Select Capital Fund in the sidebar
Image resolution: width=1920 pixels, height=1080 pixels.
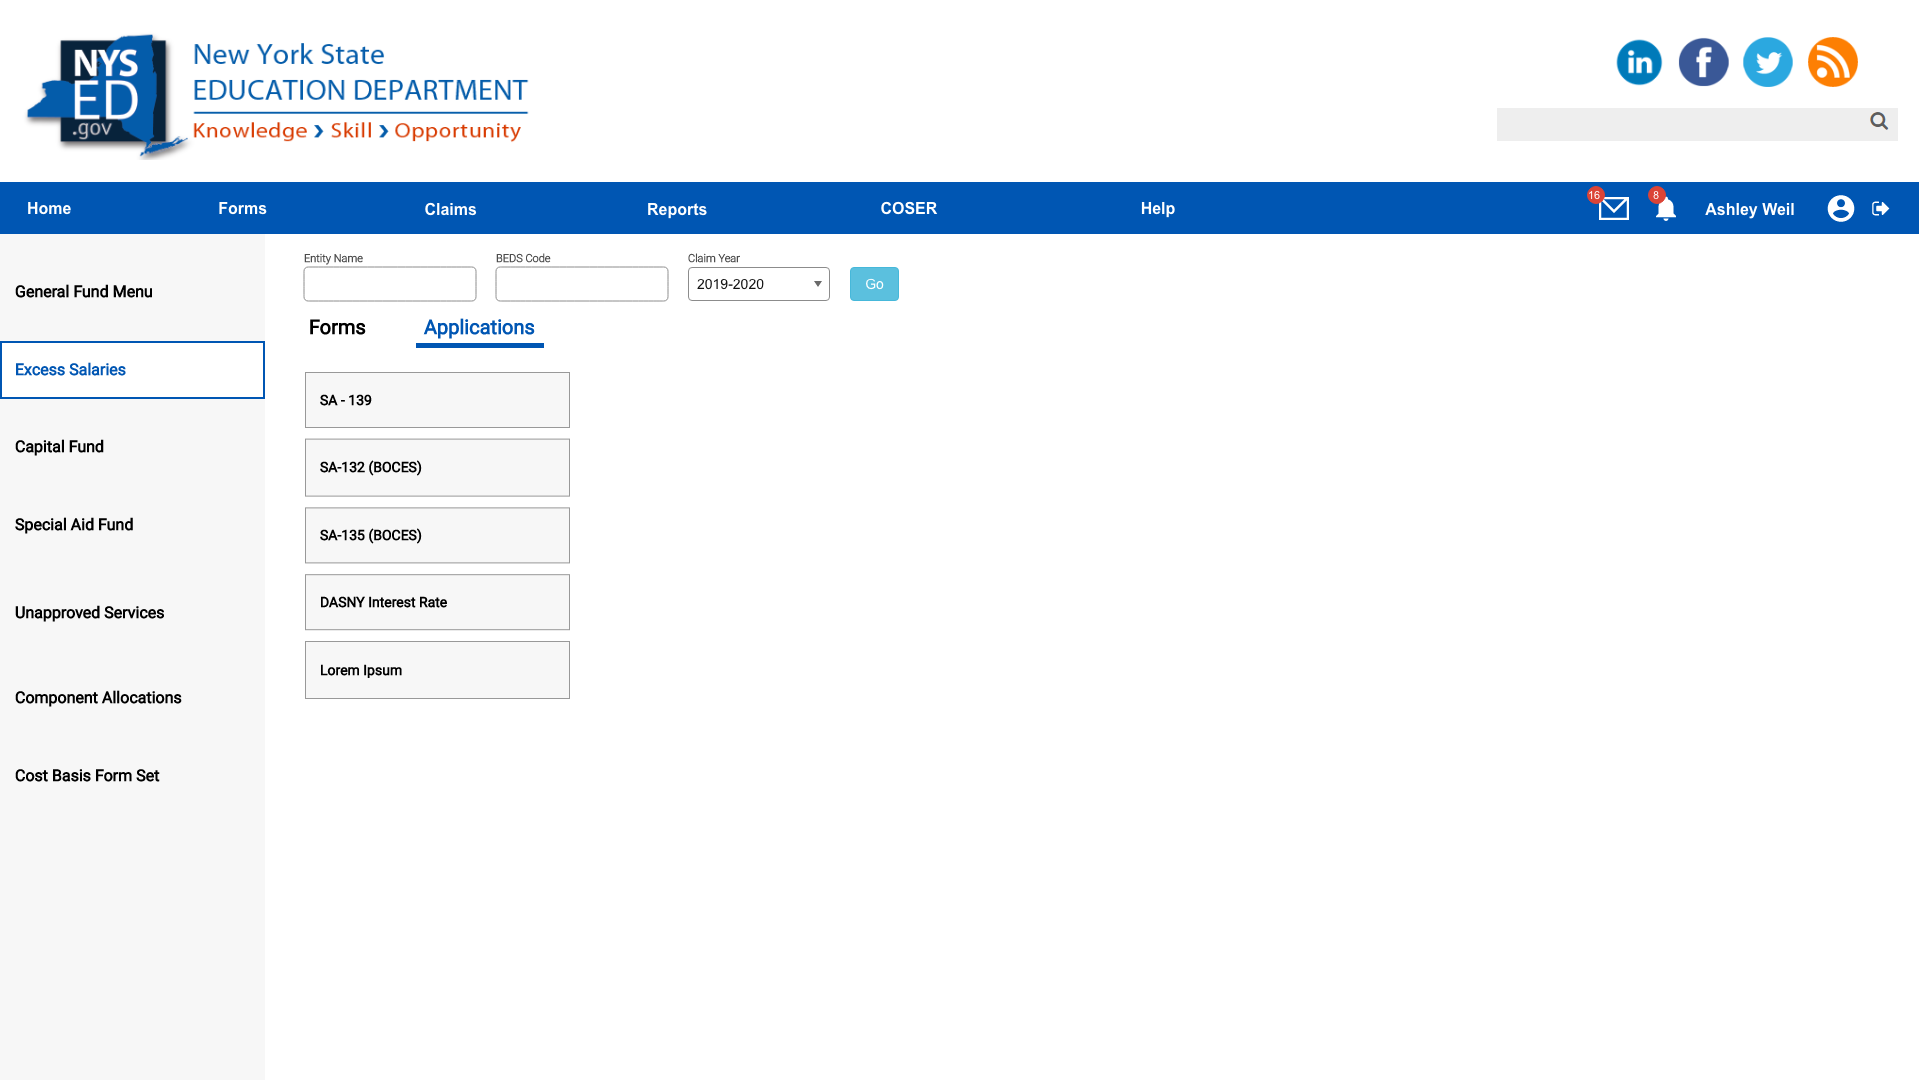pos(59,447)
